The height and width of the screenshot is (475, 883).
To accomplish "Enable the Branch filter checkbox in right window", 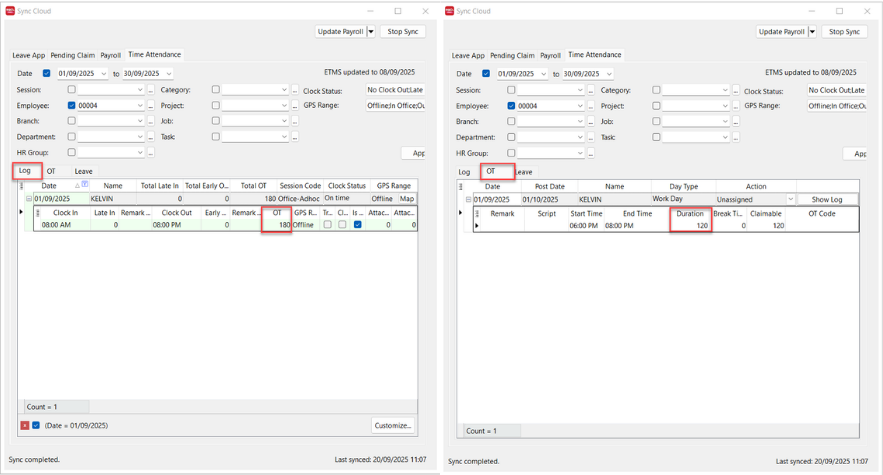I will (x=511, y=121).
